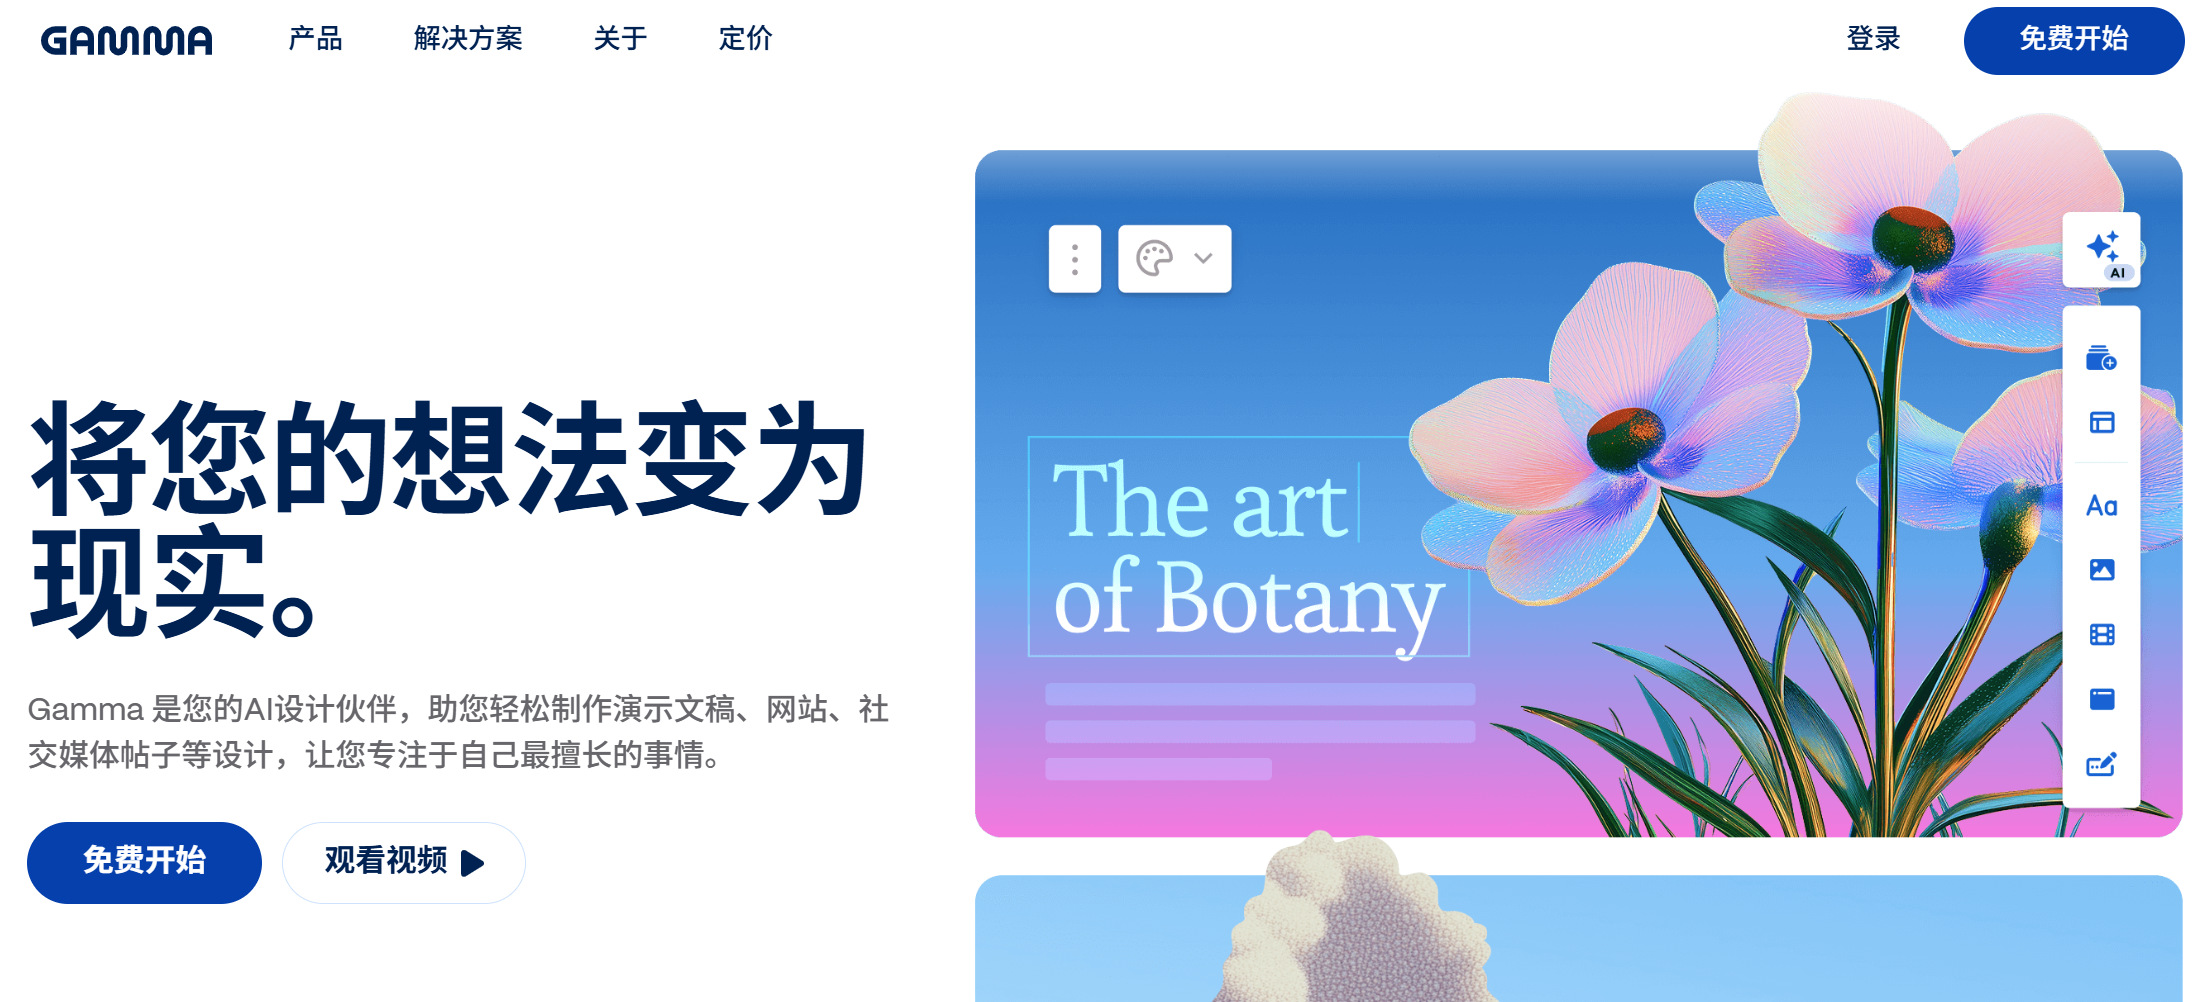Screen dimensions: 2199x1002
Task: Open the 定价 pricing page
Action: (x=745, y=39)
